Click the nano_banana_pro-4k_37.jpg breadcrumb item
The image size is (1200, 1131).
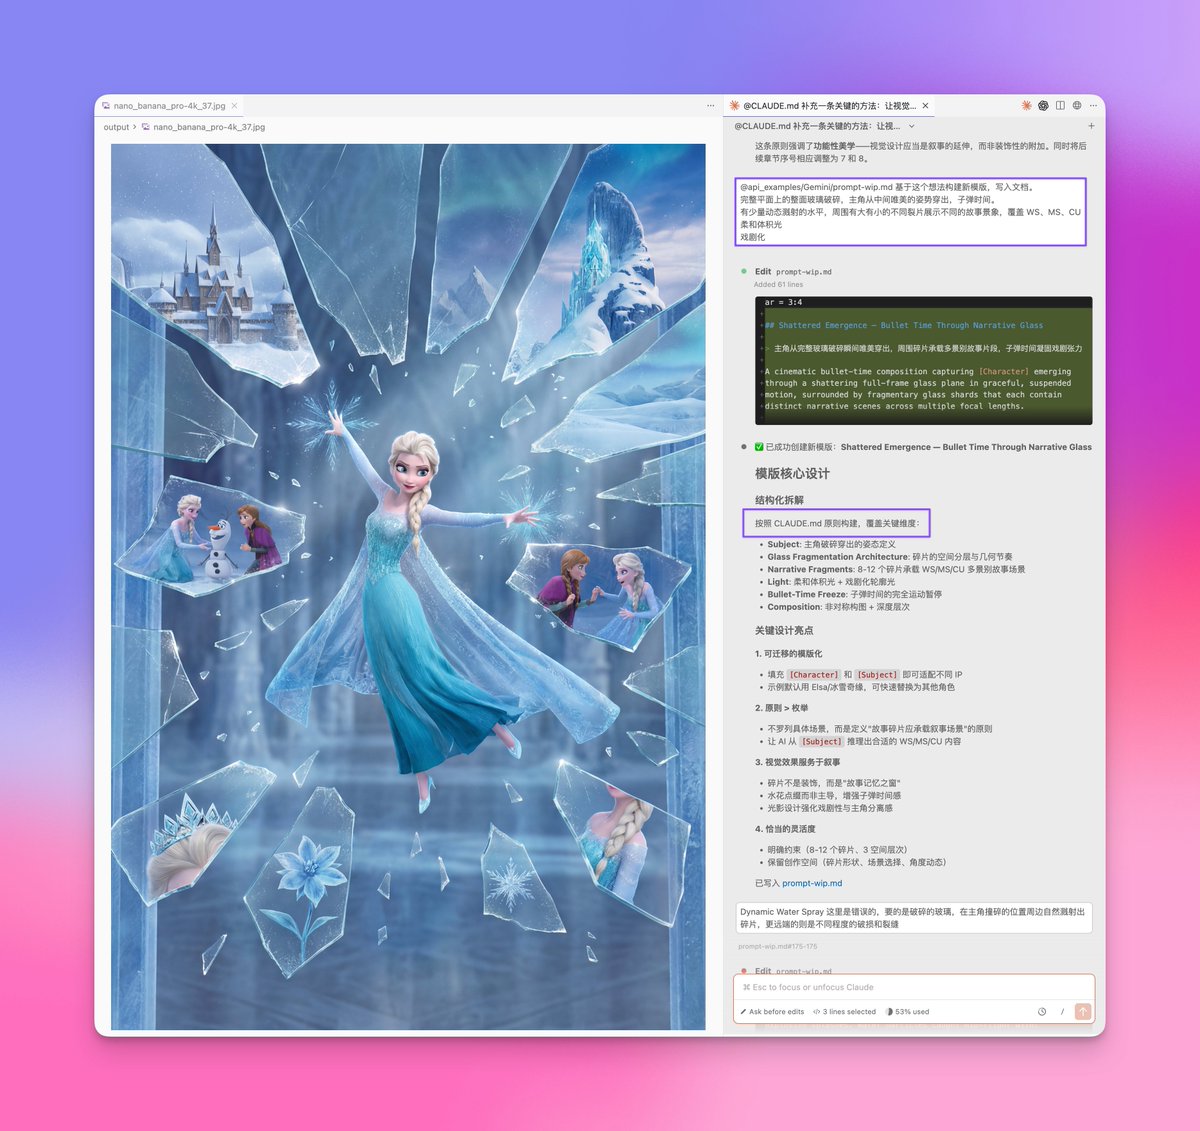point(203,127)
